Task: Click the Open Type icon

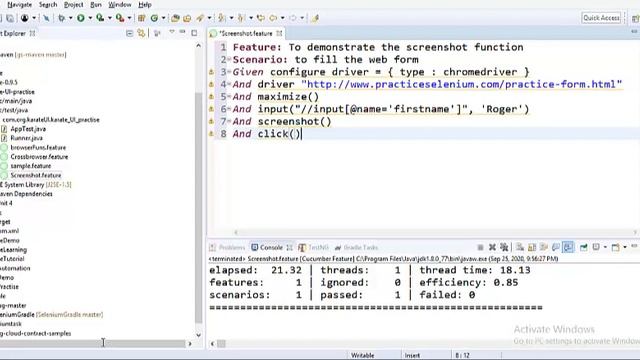Action: click(176, 18)
